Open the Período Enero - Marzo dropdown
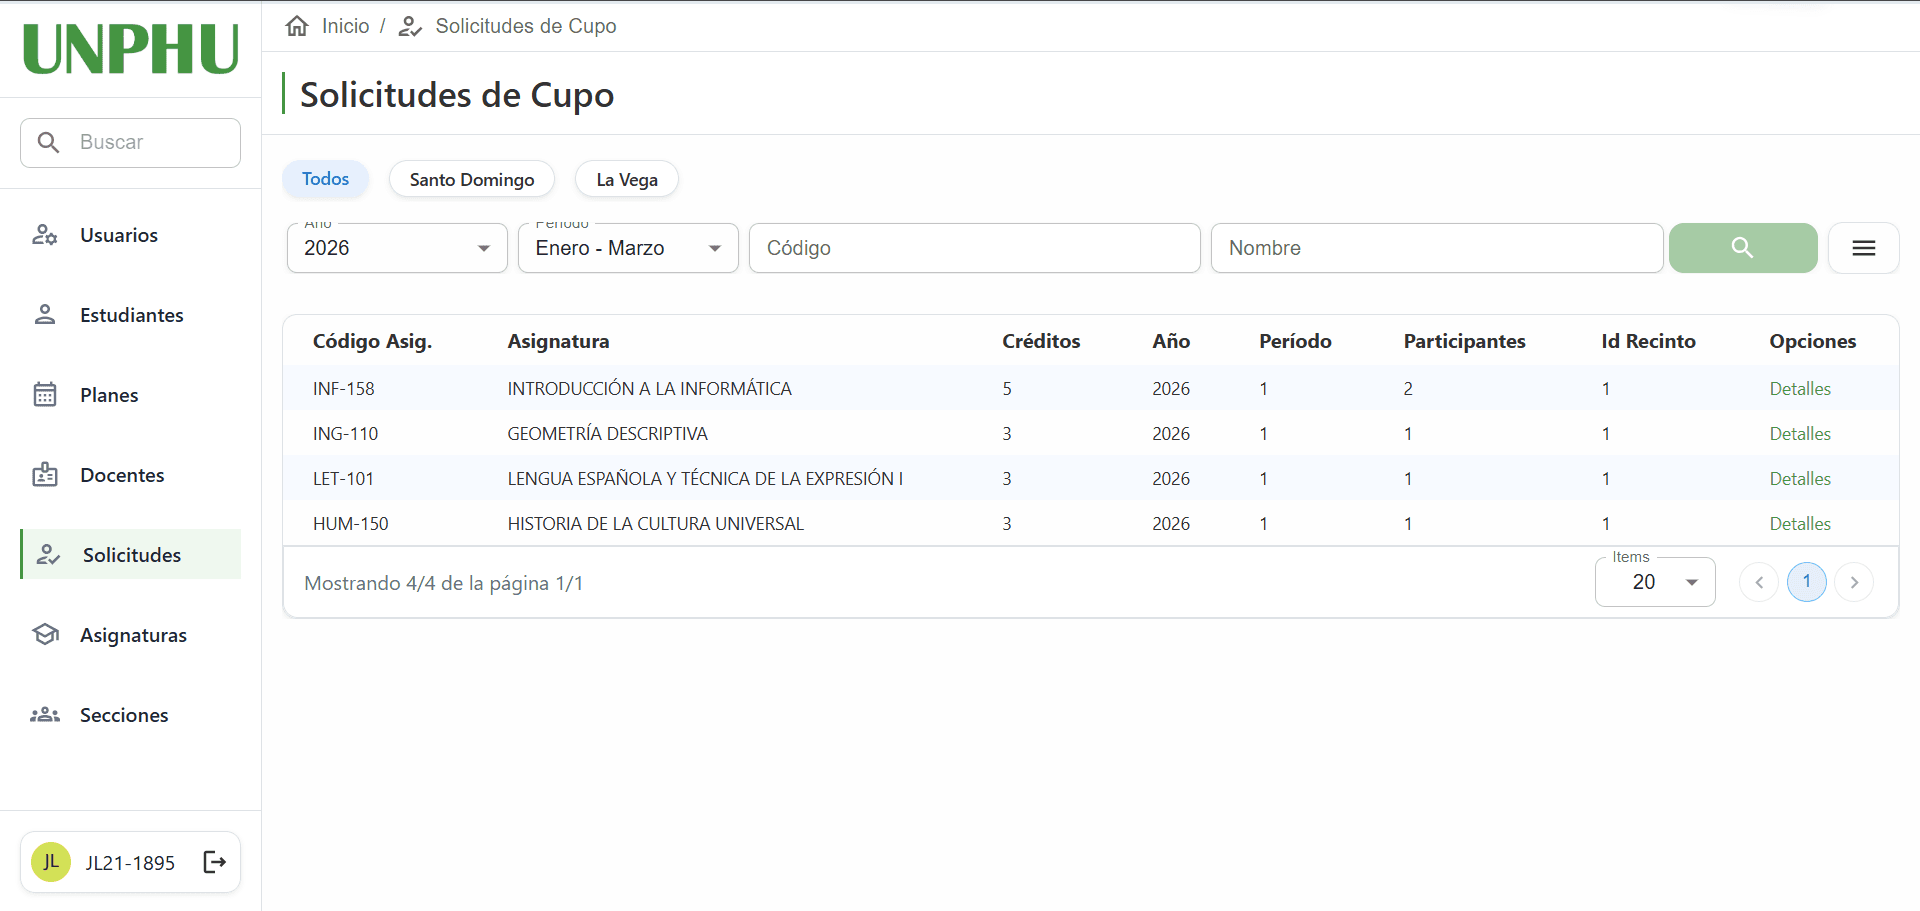 (628, 248)
